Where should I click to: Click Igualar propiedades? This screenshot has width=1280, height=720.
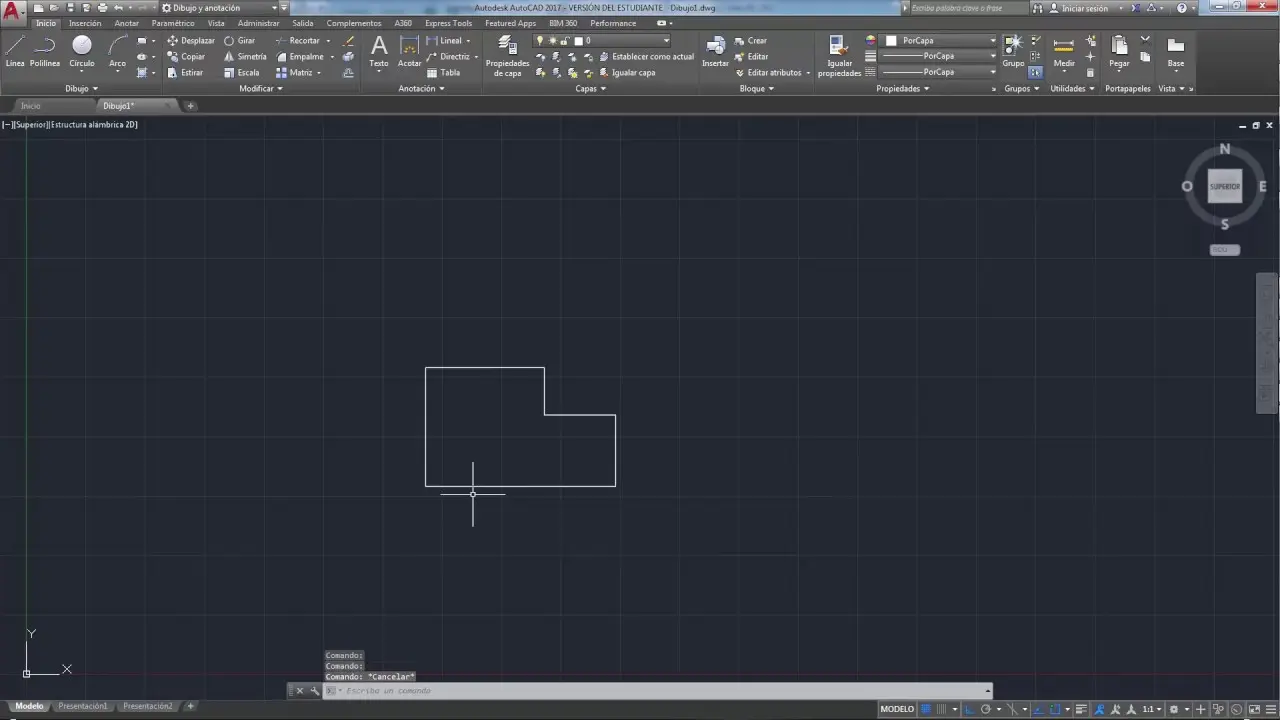pyautogui.click(x=839, y=56)
